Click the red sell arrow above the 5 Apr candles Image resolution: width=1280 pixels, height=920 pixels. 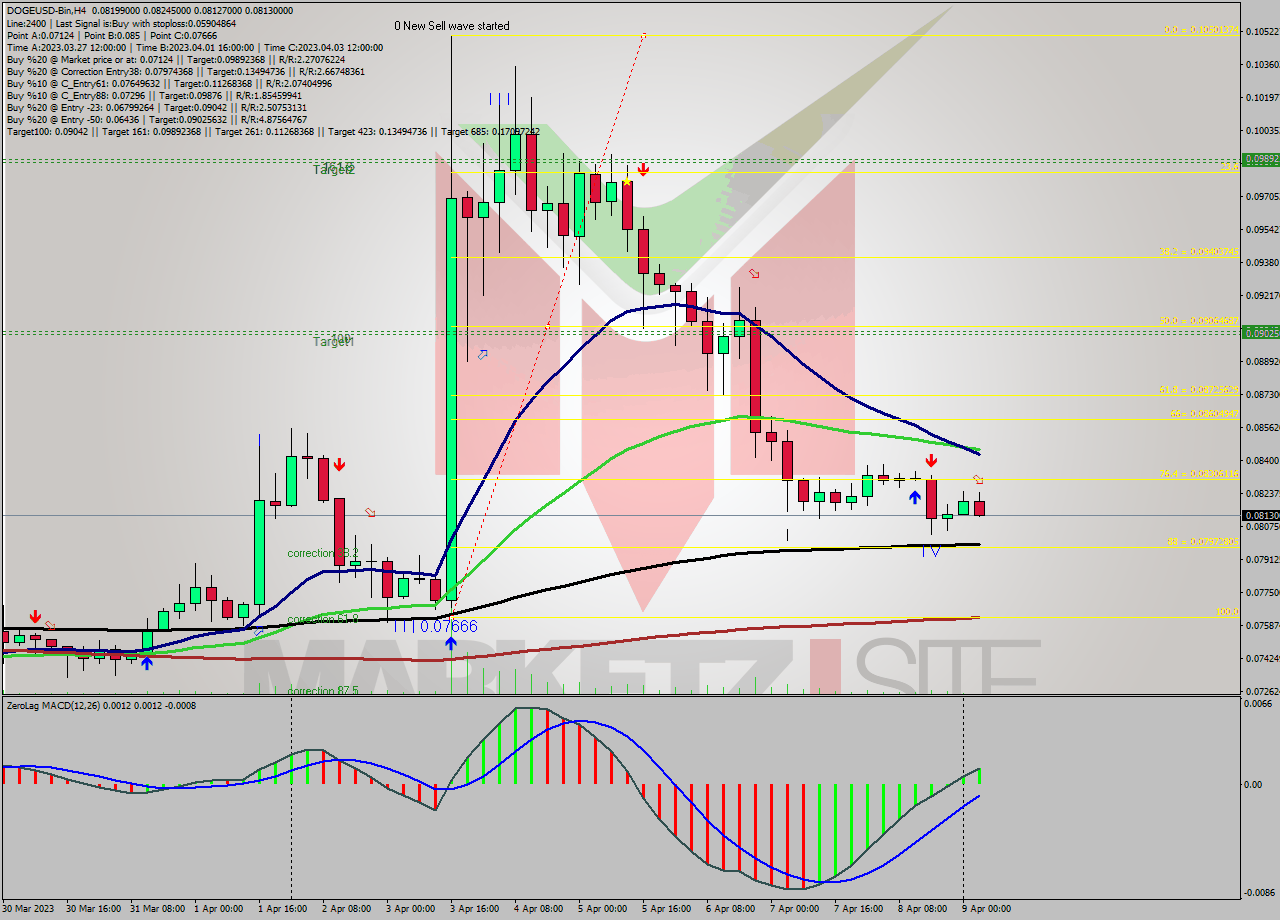point(643,170)
